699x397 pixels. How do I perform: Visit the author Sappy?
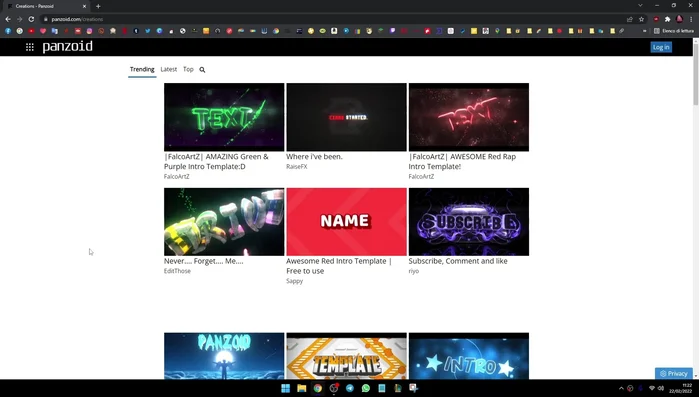295,281
